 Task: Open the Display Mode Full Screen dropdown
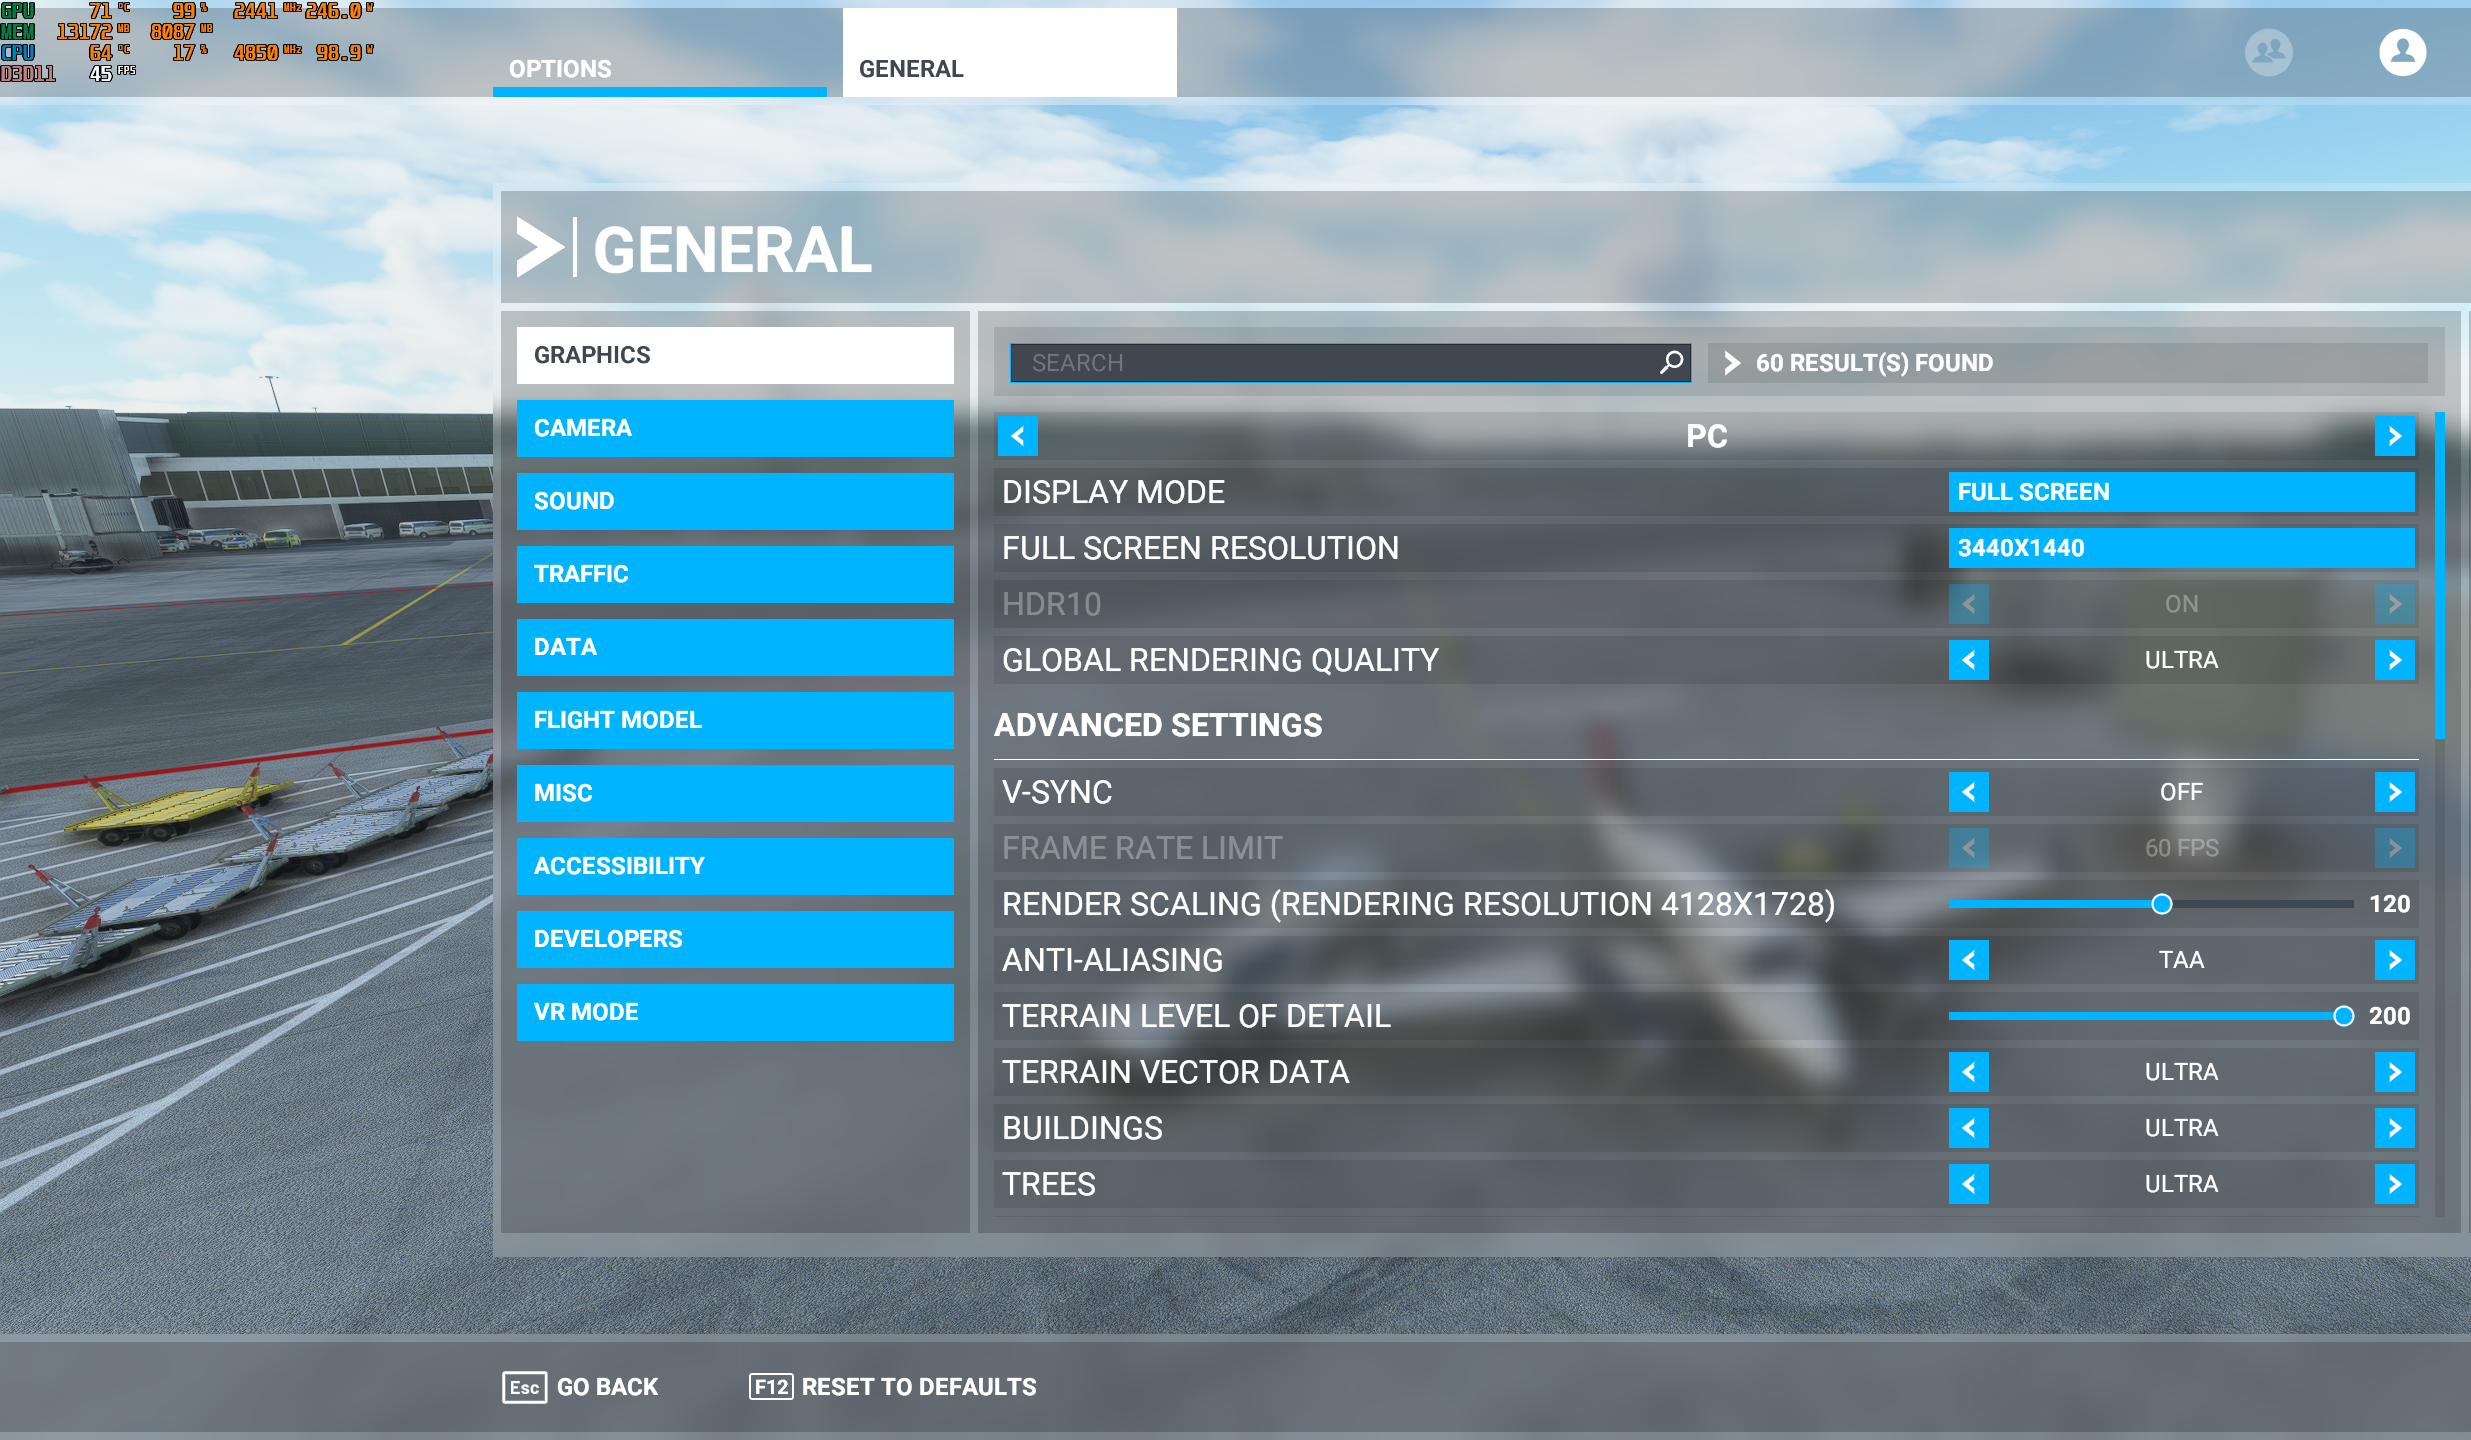[x=2180, y=492]
